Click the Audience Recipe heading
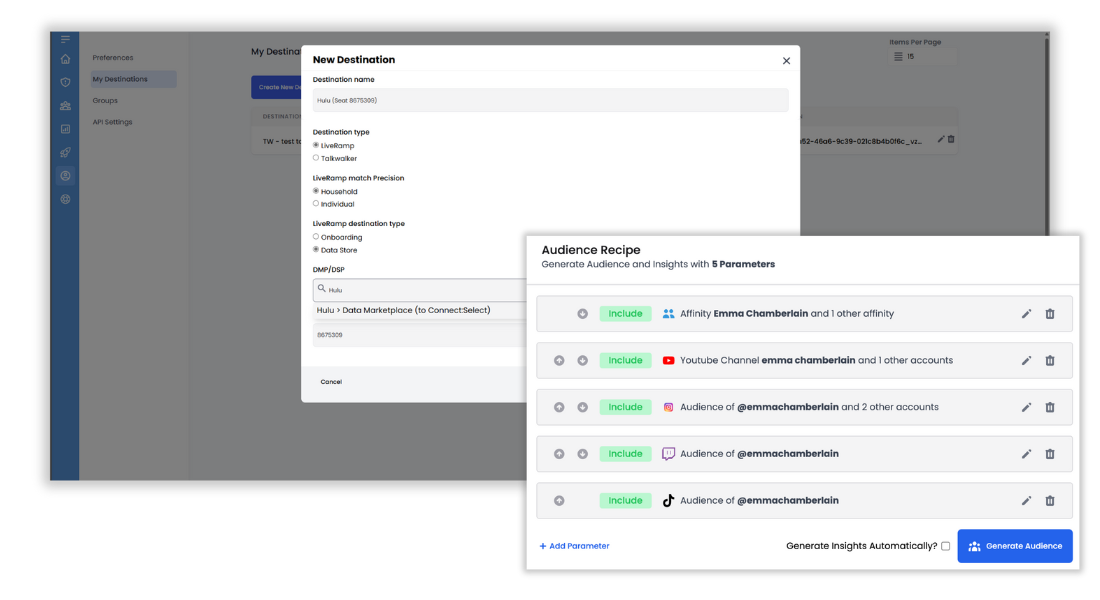The image size is (1100, 600). click(x=591, y=250)
